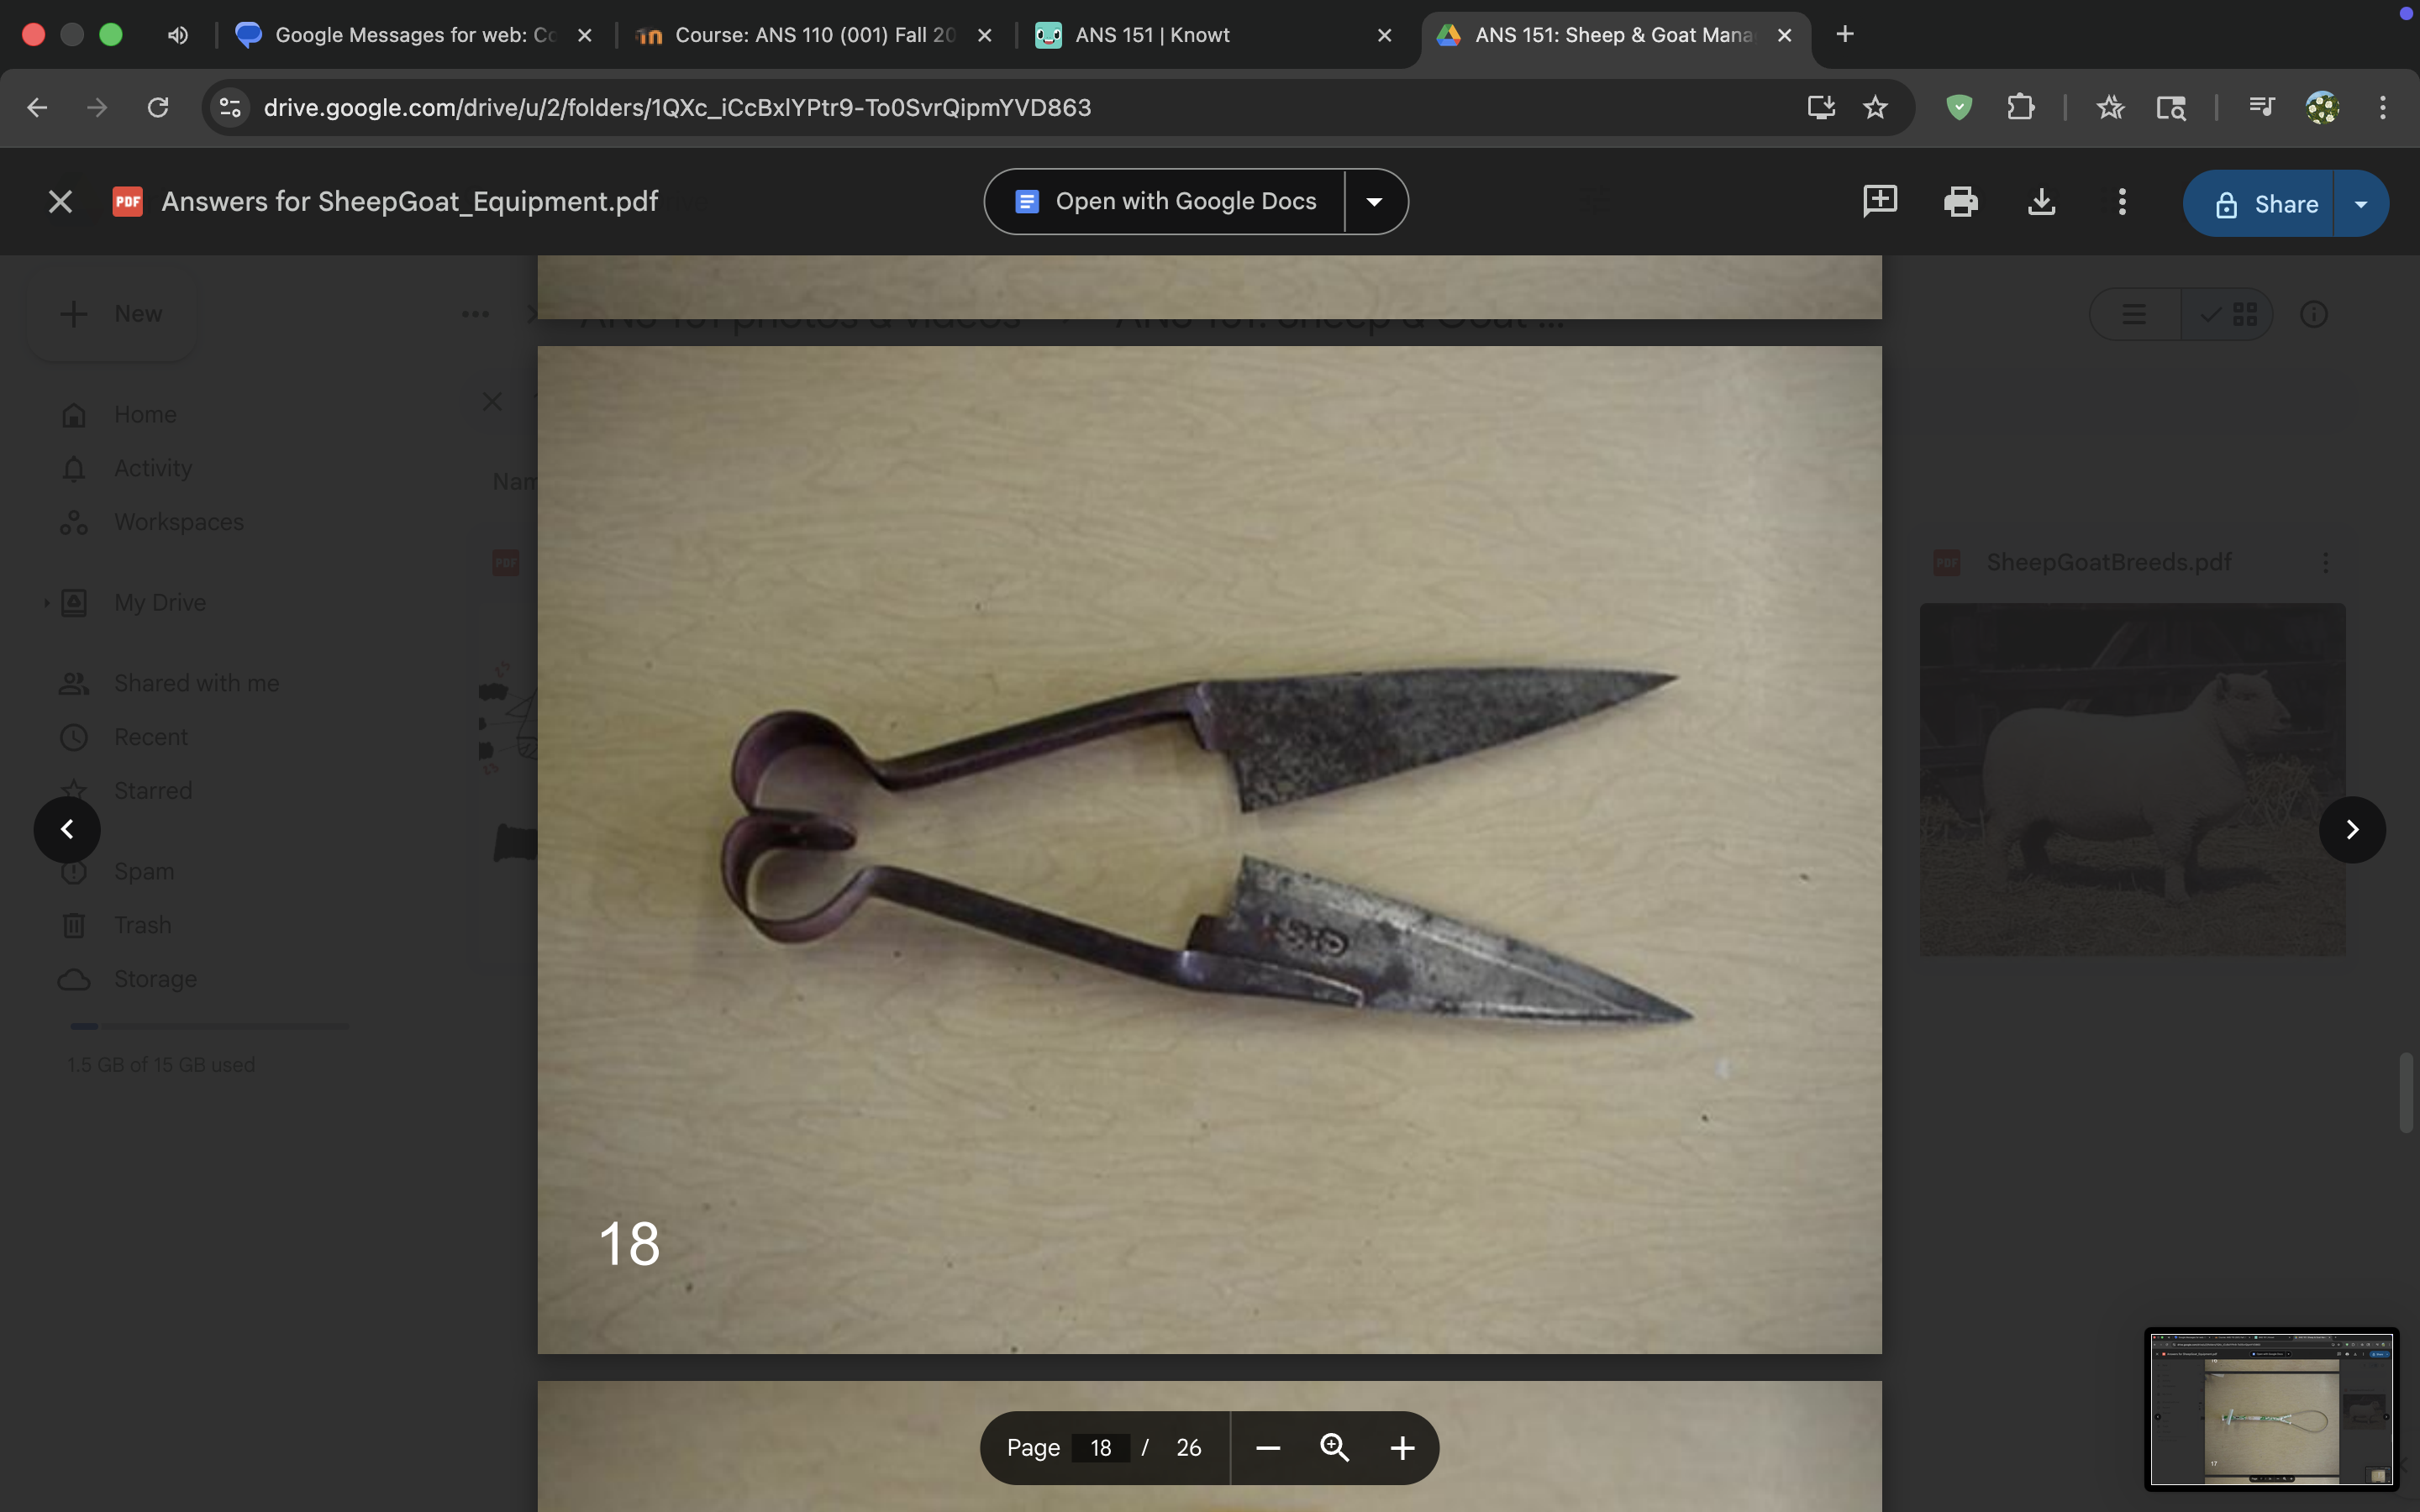Open more options for the PDF viewer

pos(2121,202)
